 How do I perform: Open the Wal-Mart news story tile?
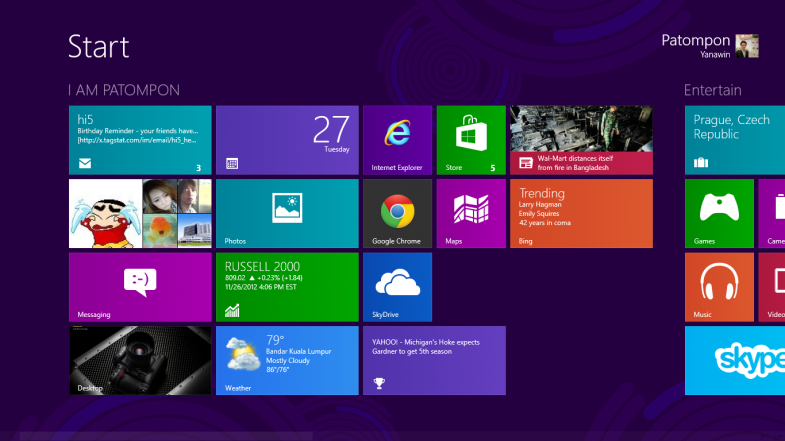(581, 140)
